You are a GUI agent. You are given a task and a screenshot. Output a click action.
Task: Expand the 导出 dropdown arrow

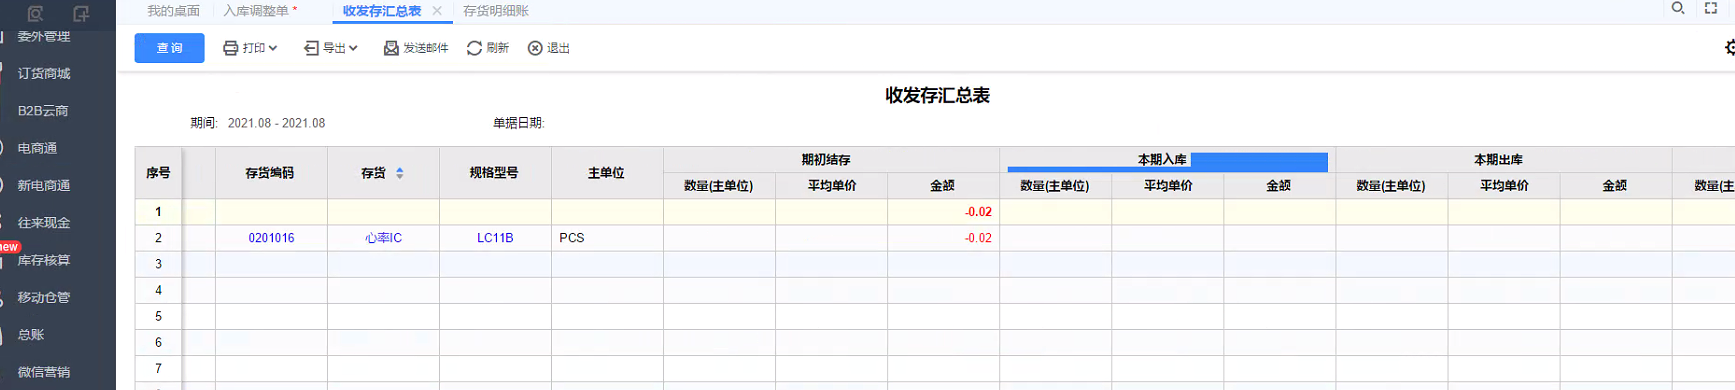353,48
